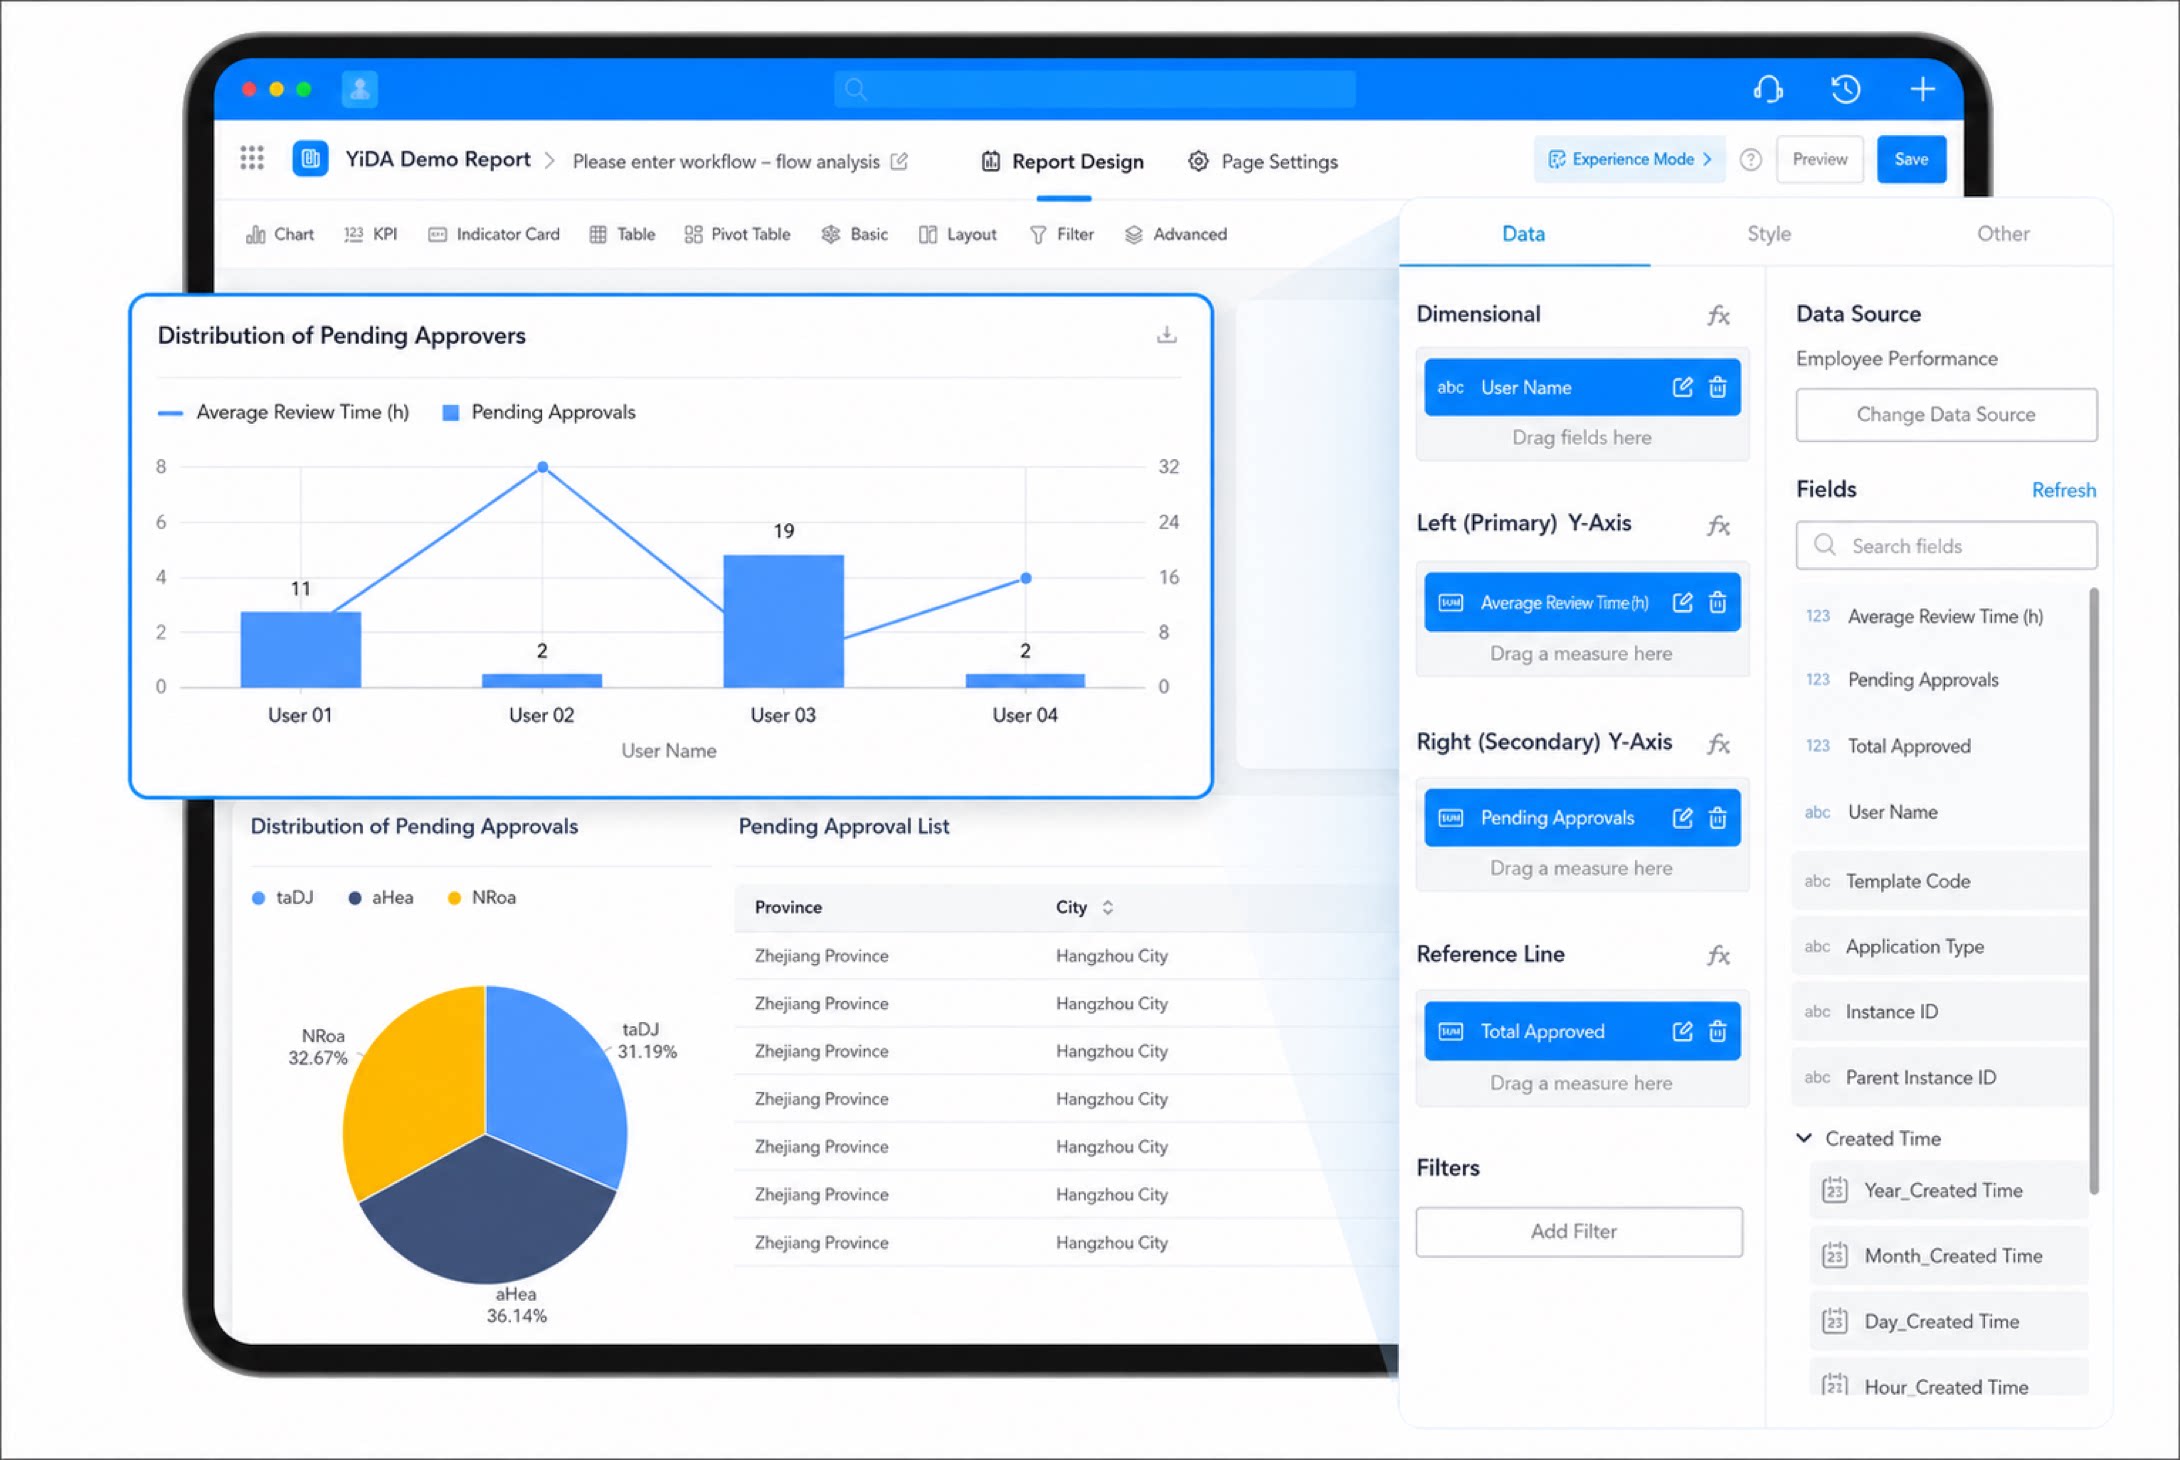
Task: Click the app grid launcher icon
Action: [x=252, y=158]
